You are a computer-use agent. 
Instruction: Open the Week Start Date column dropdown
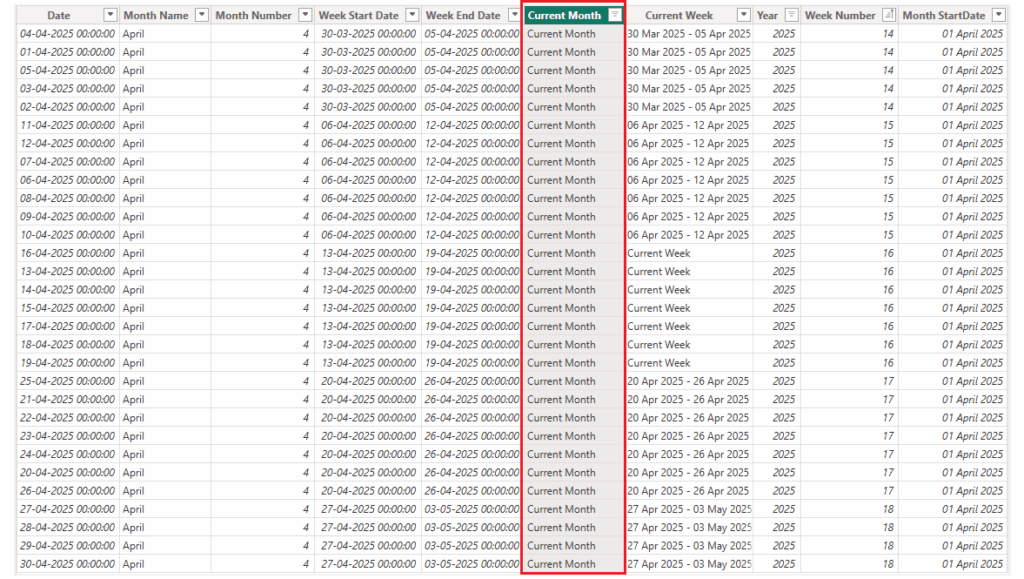click(412, 15)
